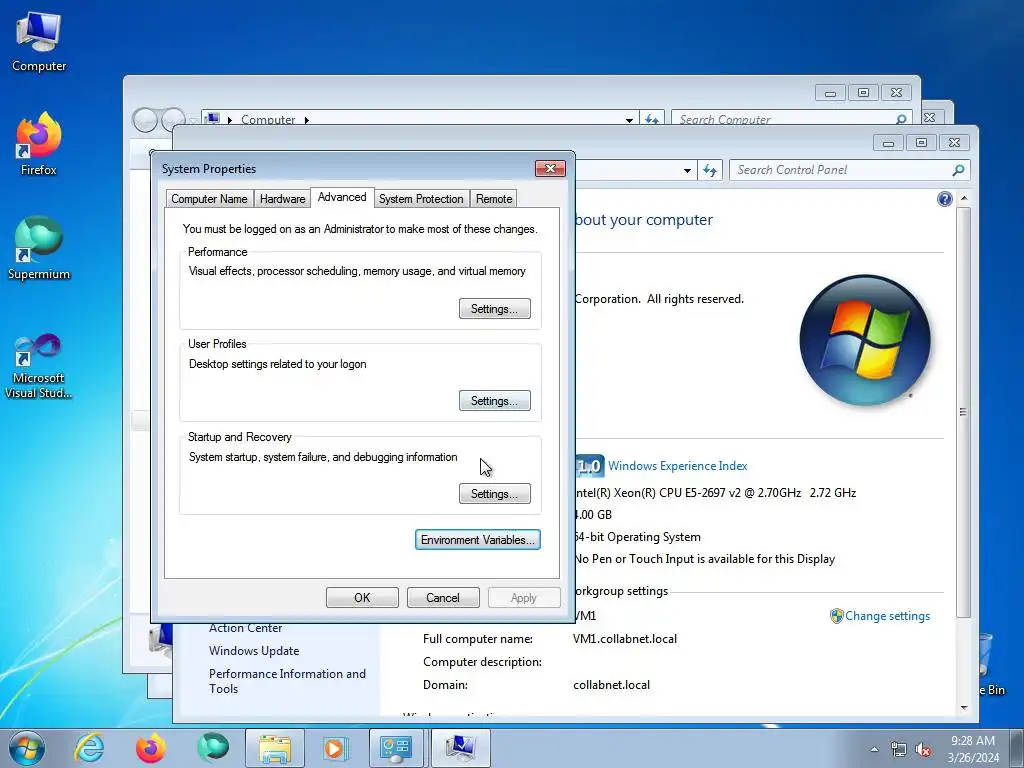The width and height of the screenshot is (1024, 768).
Task: Click scroll up arrow in Control Panel
Action: coord(964,199)
